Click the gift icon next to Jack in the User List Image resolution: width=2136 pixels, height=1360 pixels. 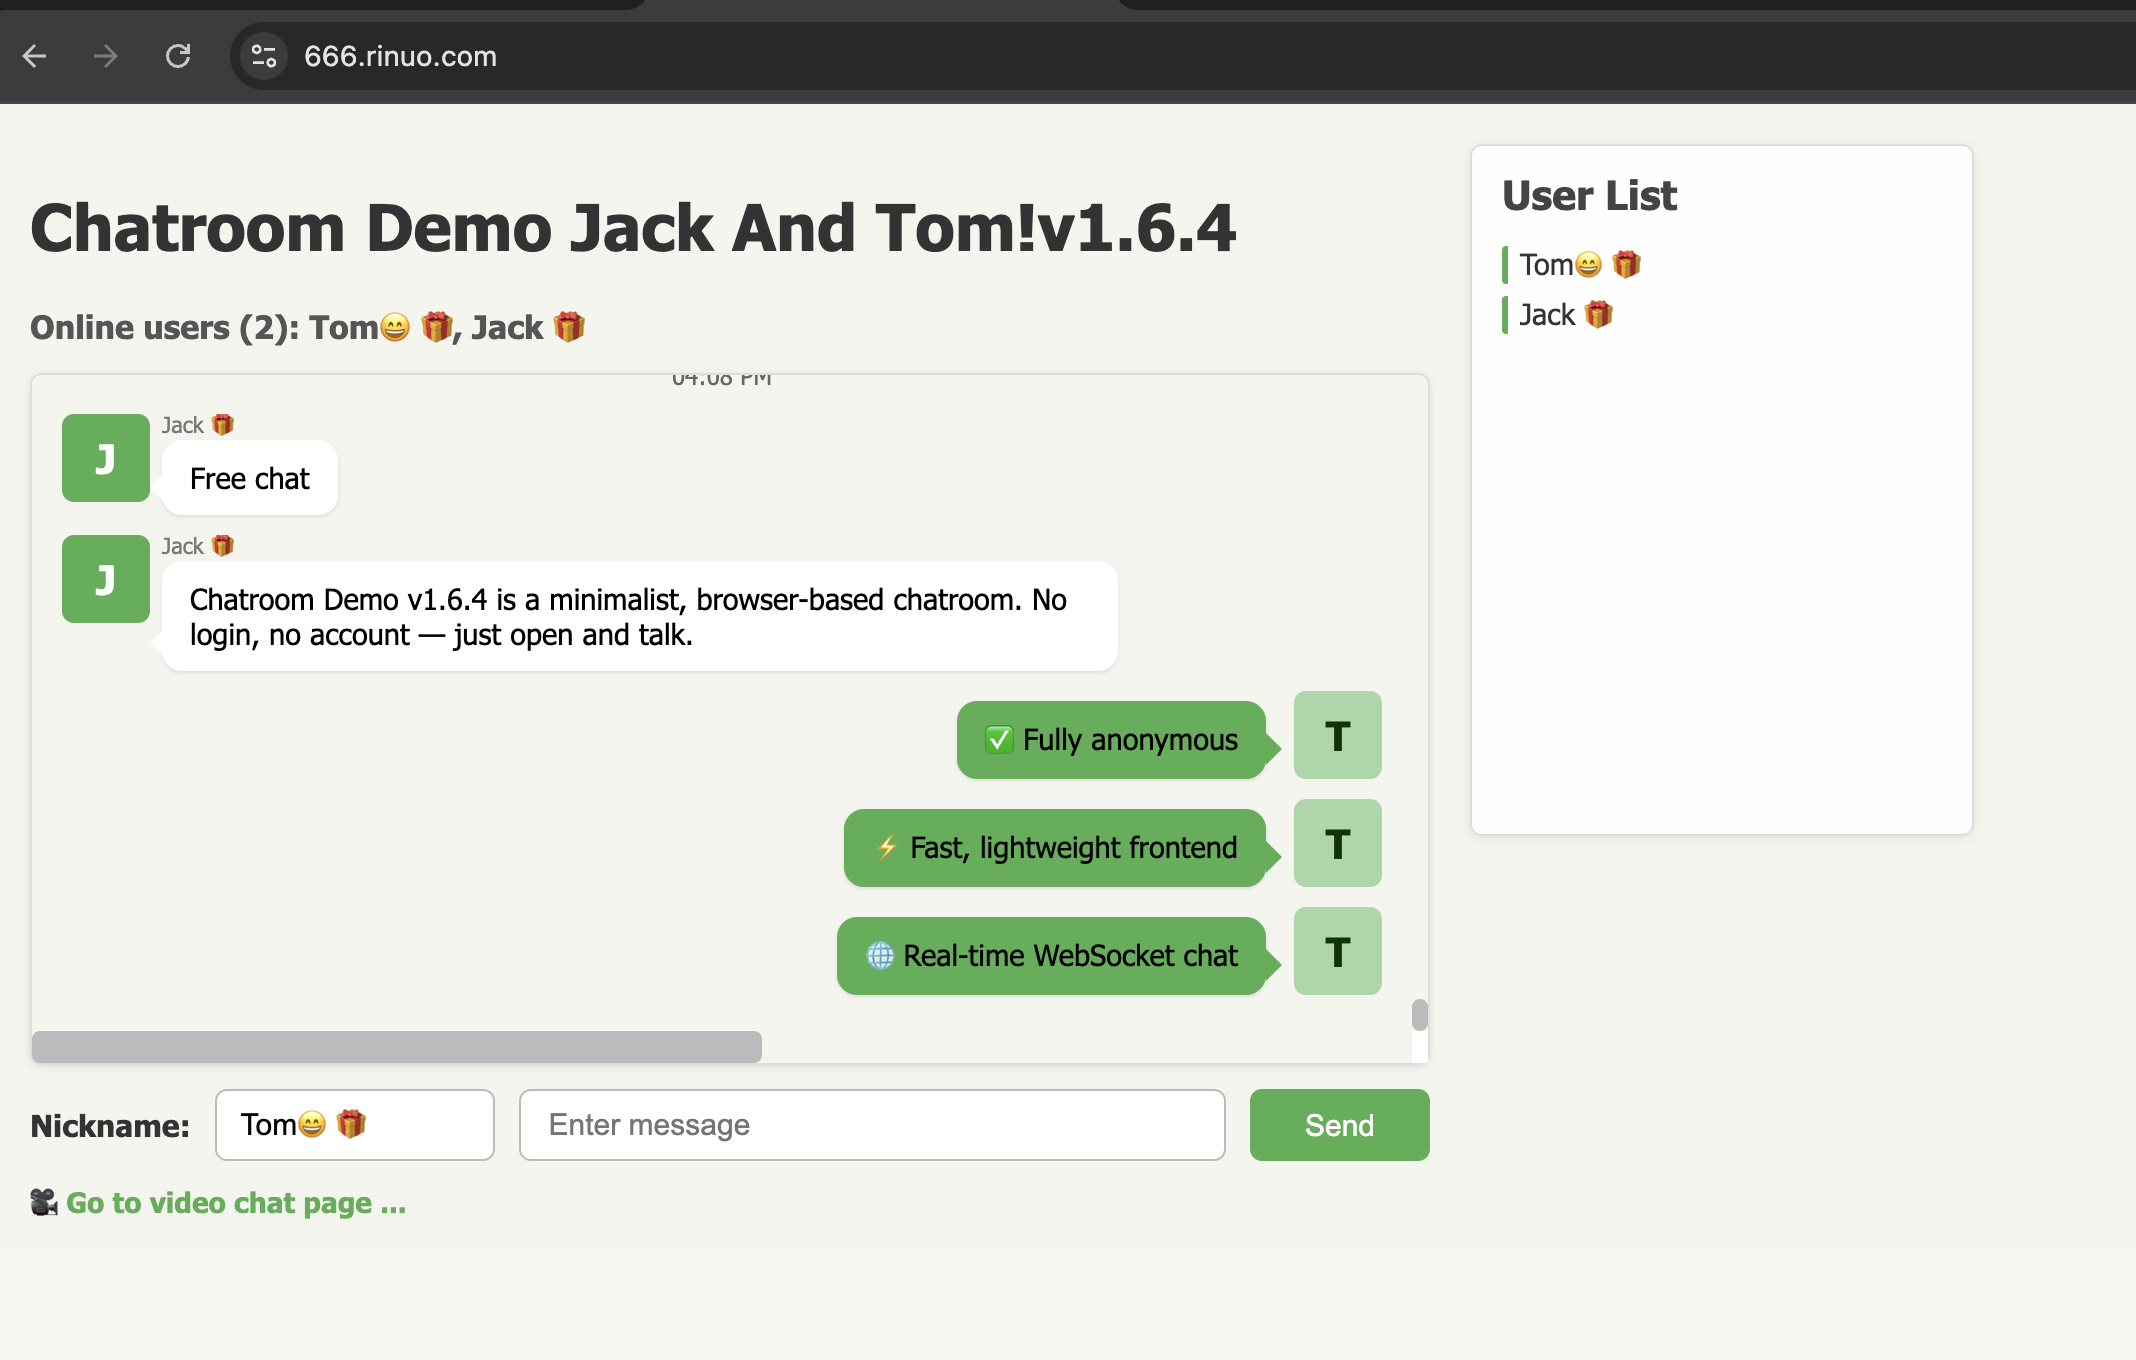pyautogui.click(x=1599, y=314)
